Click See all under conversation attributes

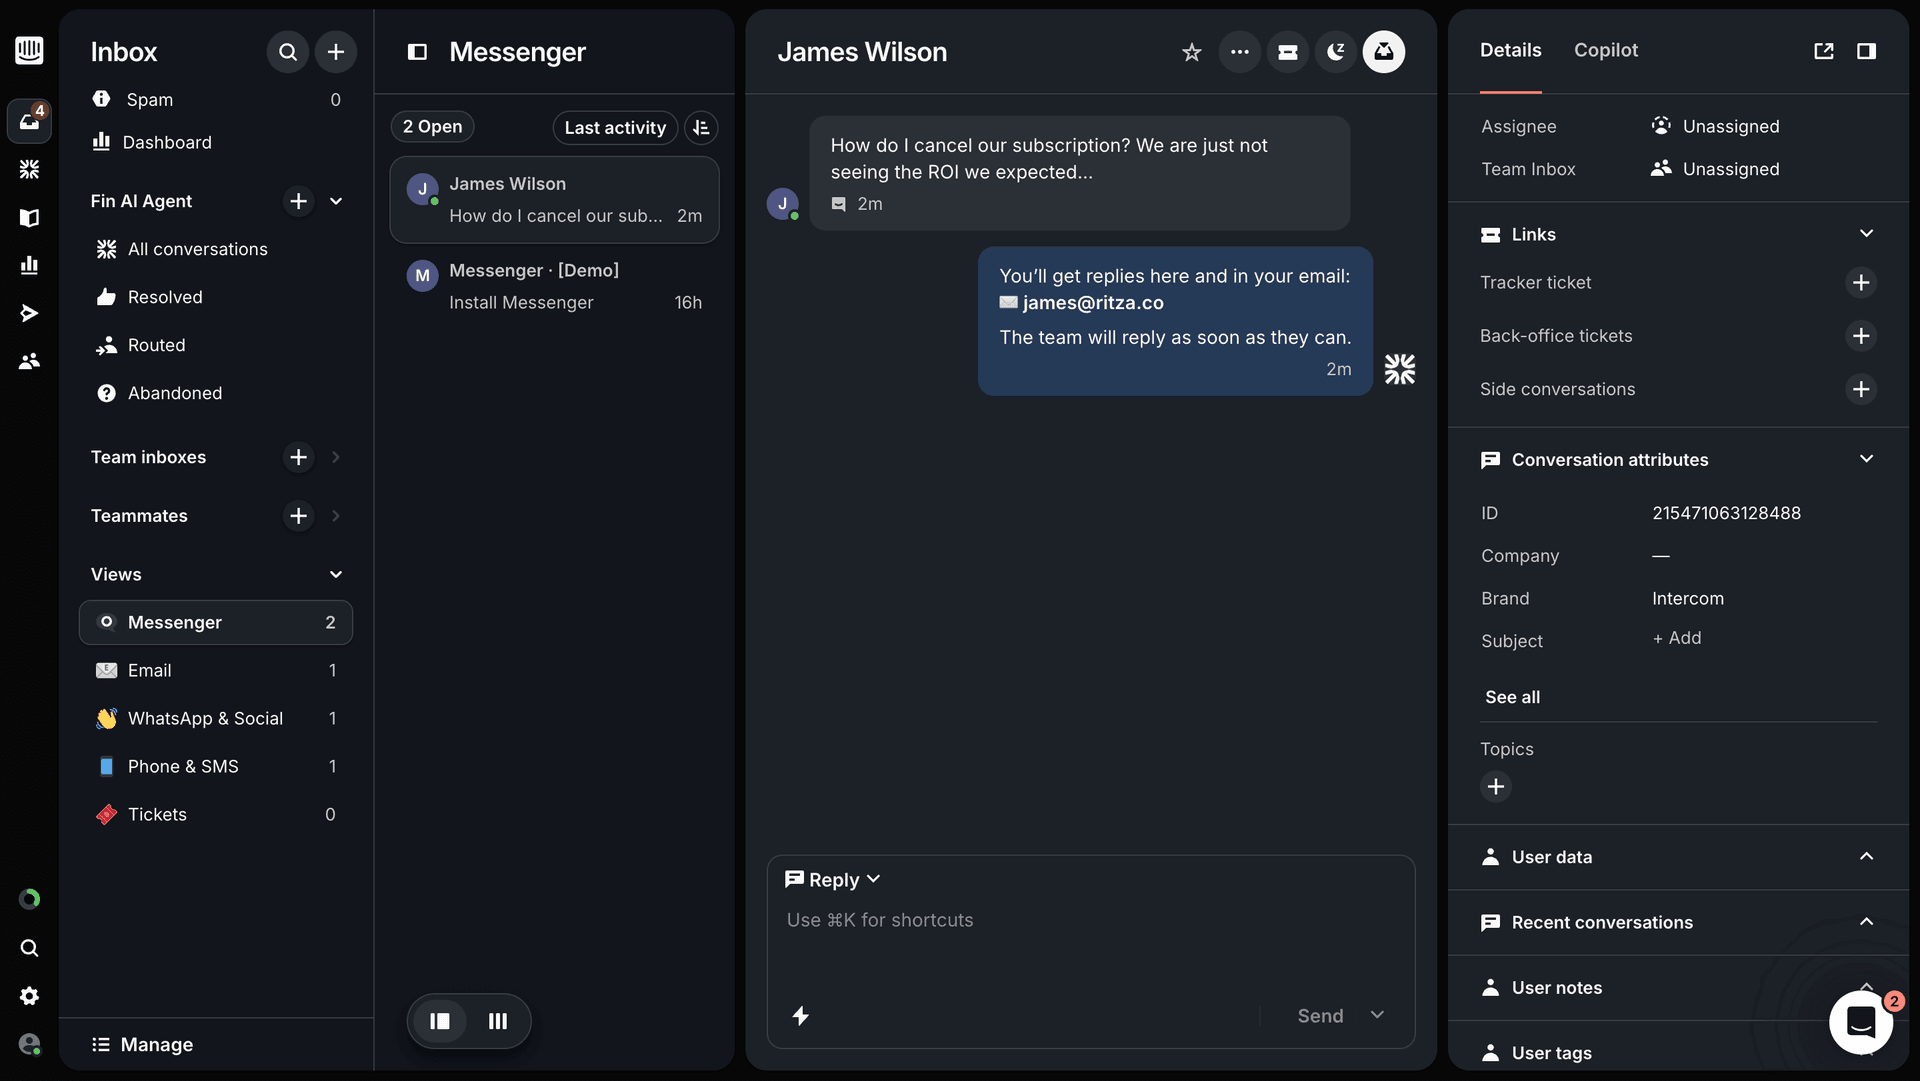click(1512, 697)
